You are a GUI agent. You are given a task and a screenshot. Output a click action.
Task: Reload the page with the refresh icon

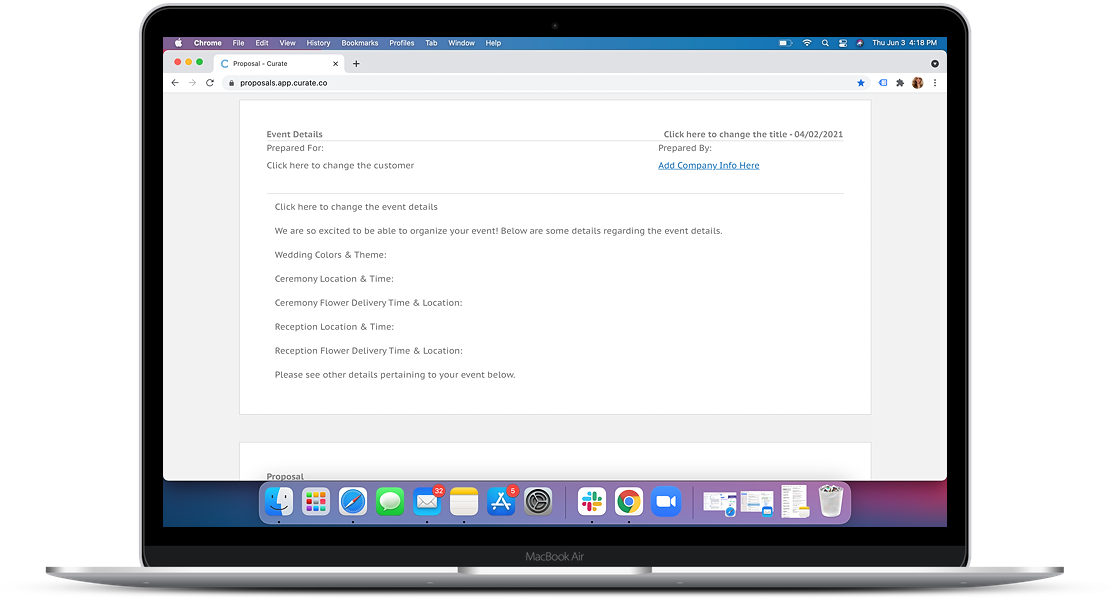[x=210, y=83]
